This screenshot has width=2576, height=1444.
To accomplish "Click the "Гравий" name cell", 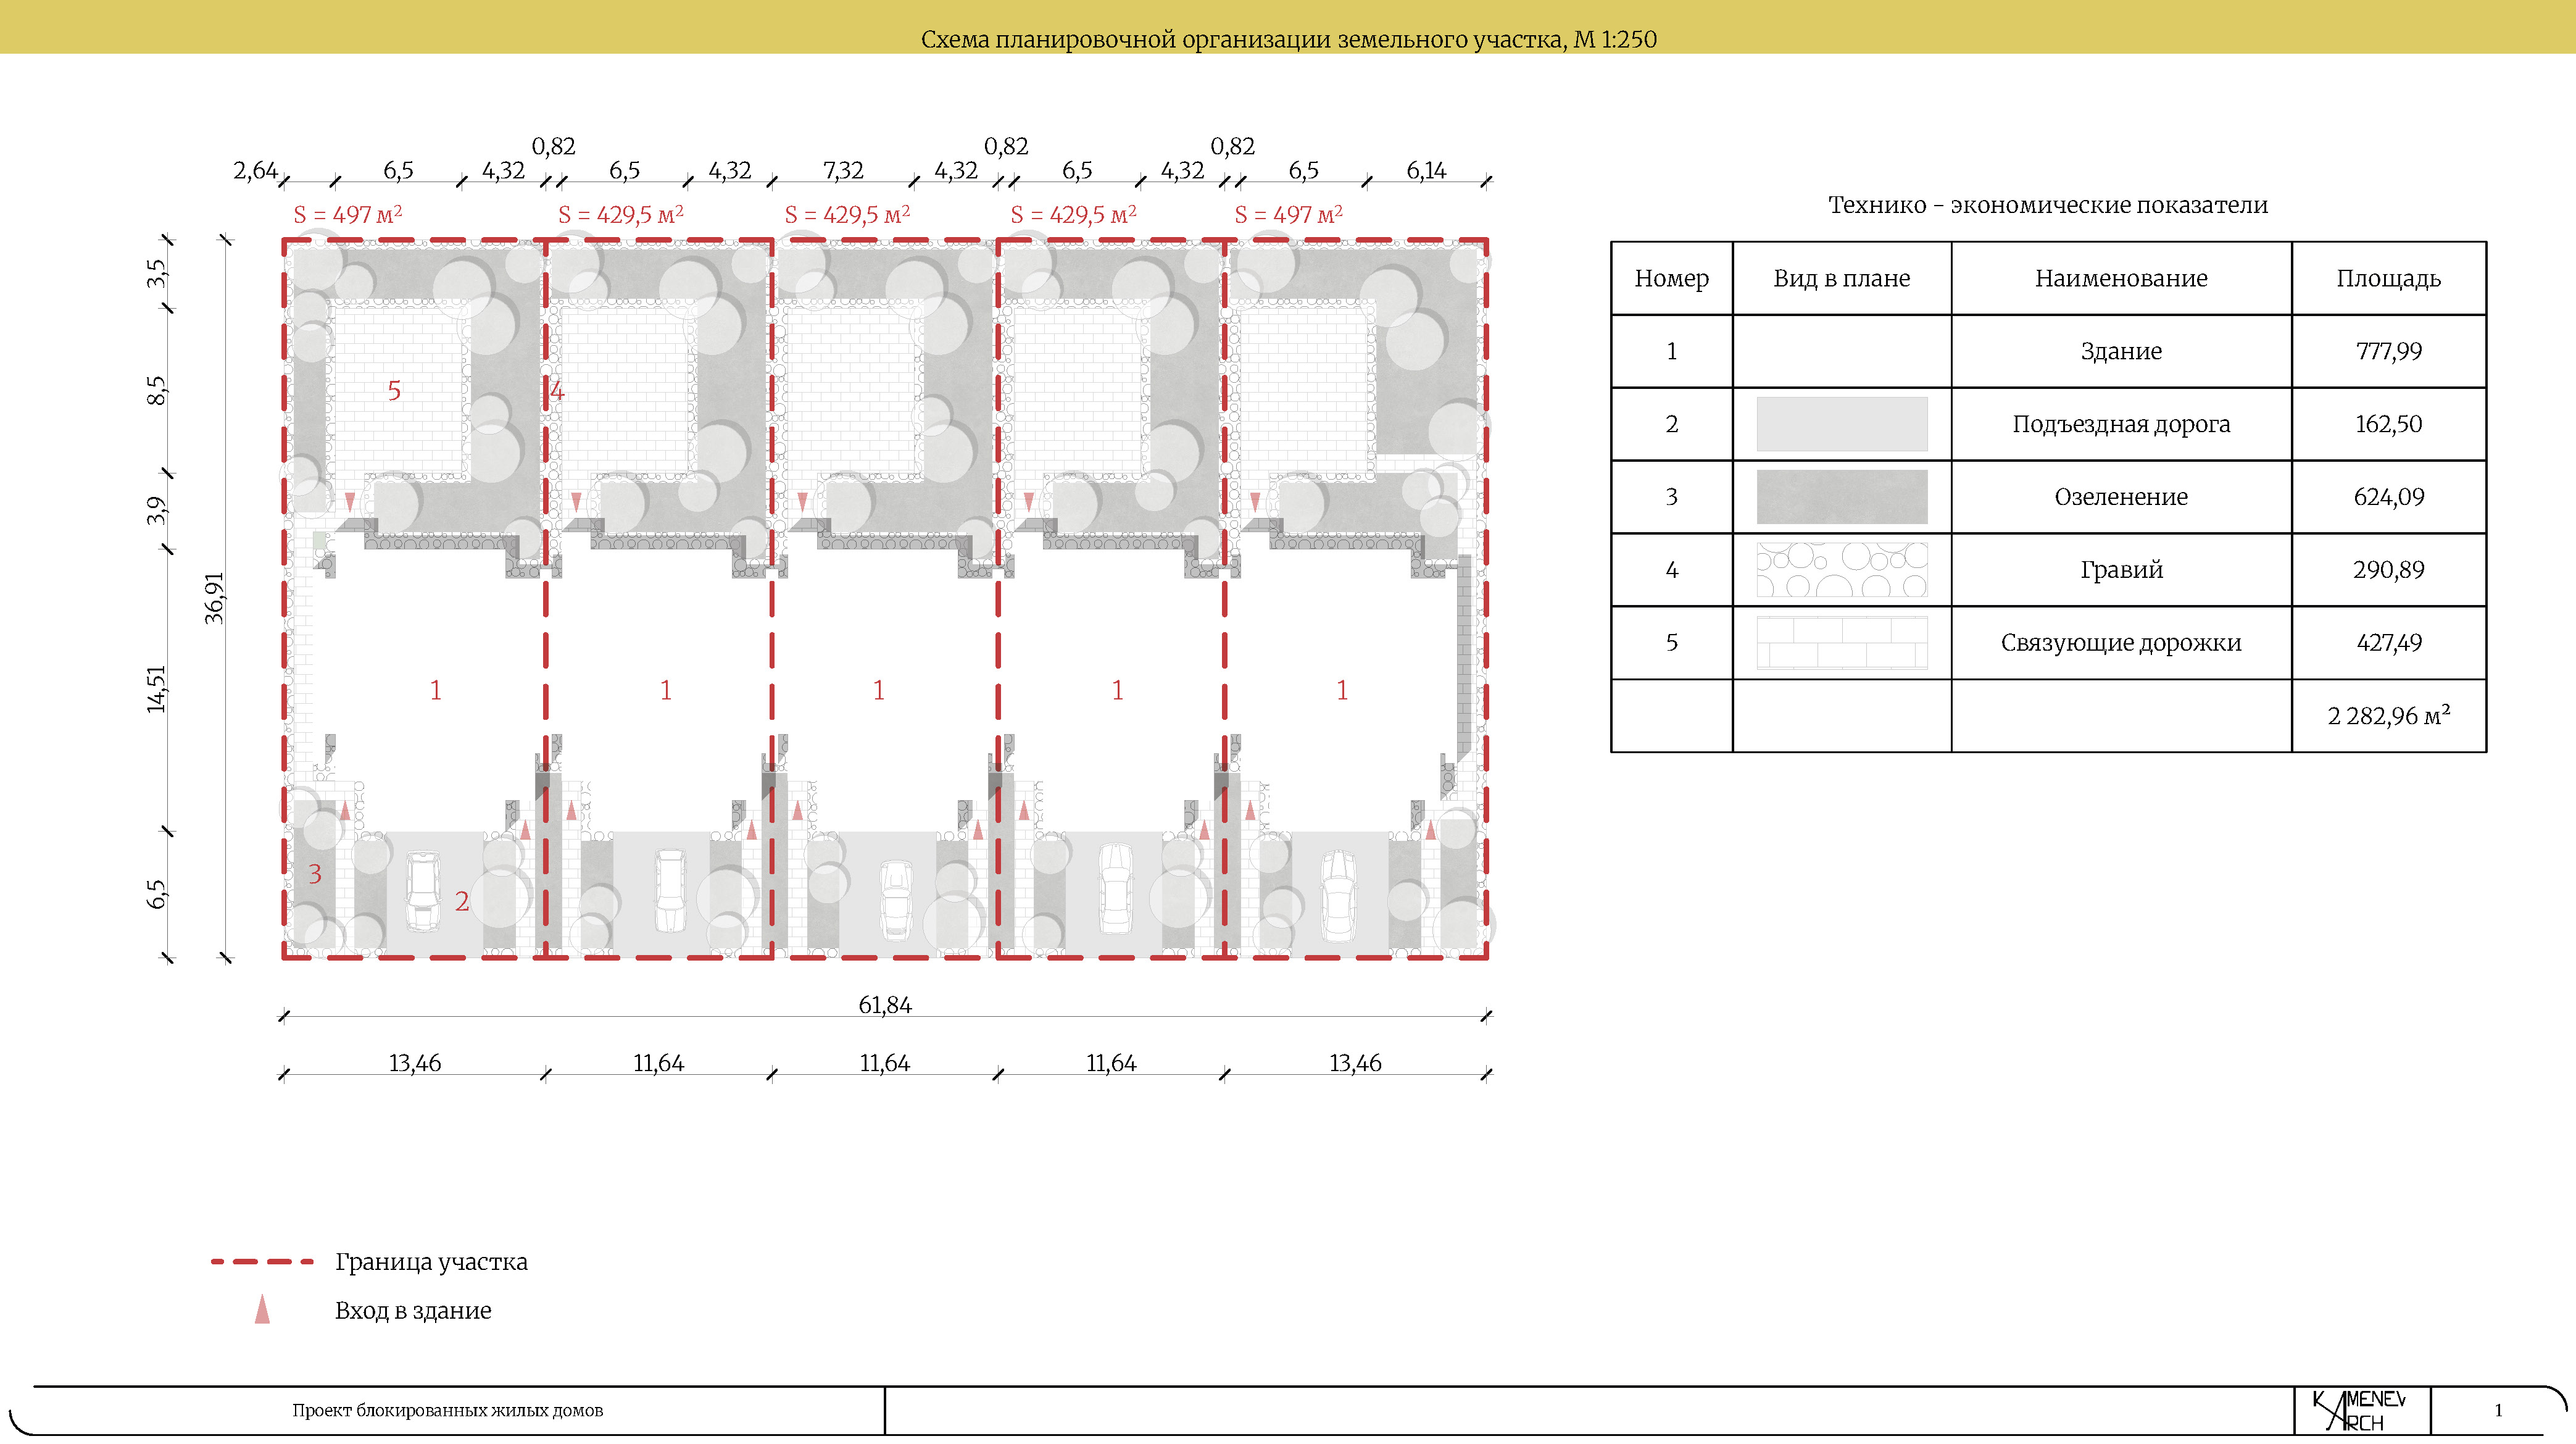I will tap(2121, 570).
